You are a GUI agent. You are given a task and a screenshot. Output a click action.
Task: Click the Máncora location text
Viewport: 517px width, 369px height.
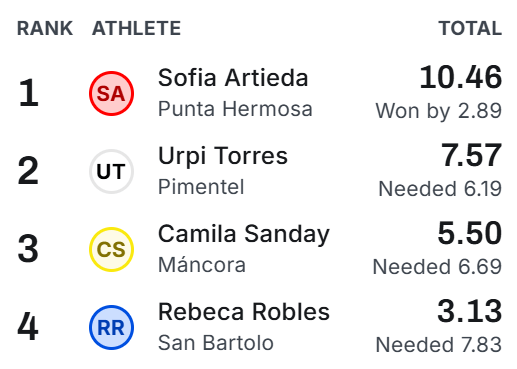click(202, 265)
